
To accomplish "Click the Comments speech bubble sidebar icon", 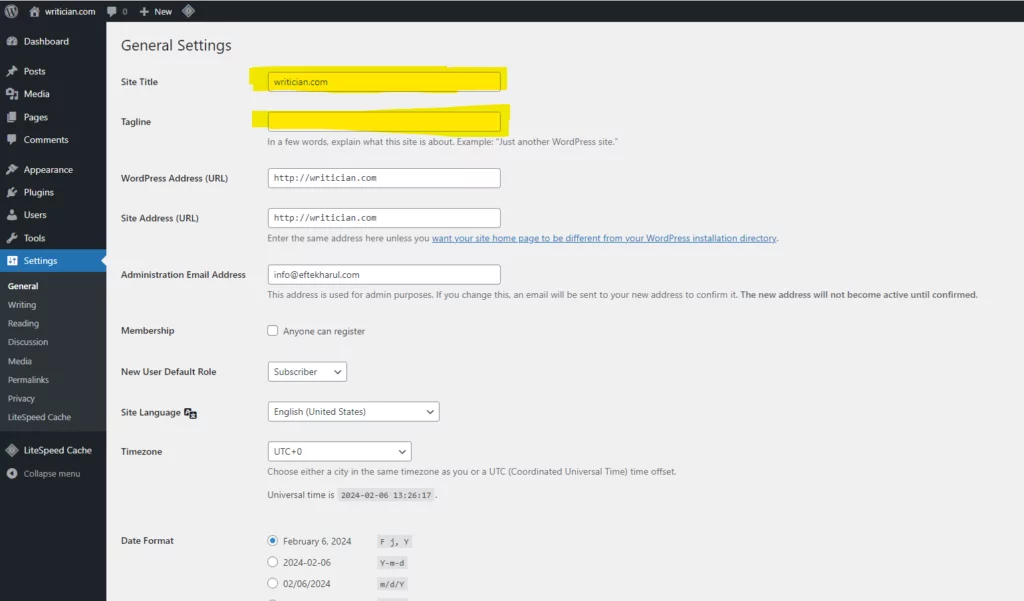I will [x=12, y=140].
